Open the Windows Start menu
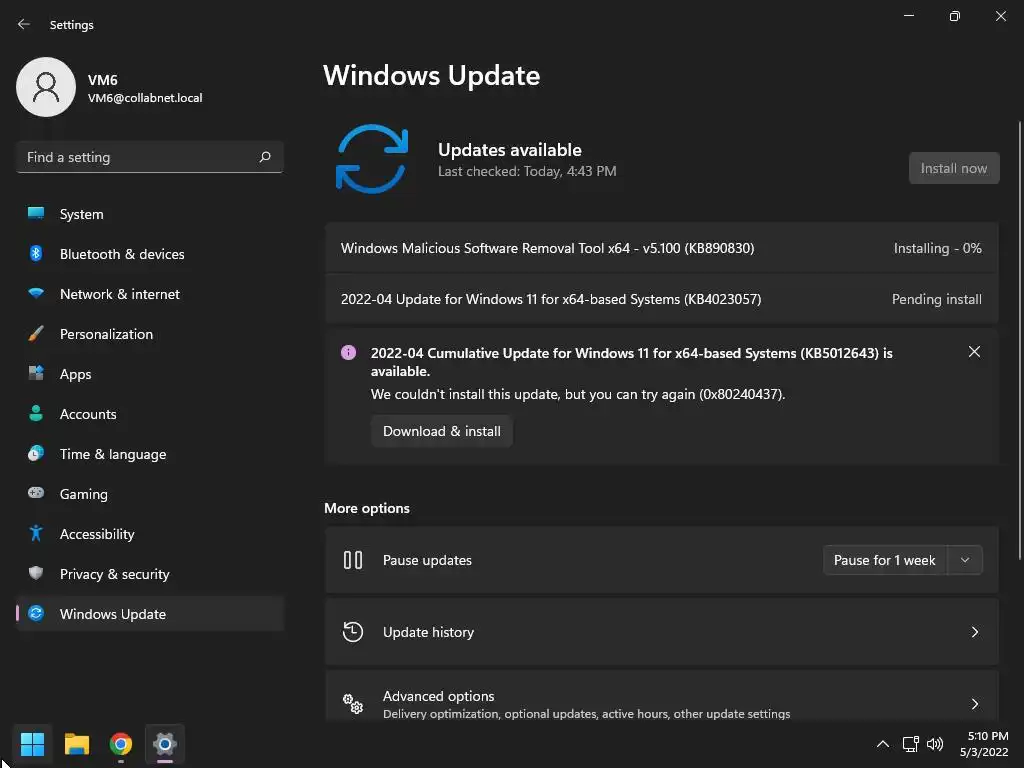This screenshot has width=1024, height=768. 32,744
